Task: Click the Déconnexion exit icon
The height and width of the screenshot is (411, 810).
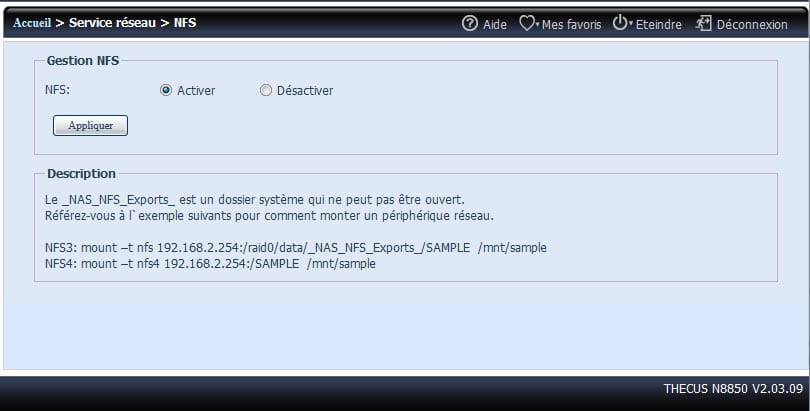Action: [x=703, y=23]
